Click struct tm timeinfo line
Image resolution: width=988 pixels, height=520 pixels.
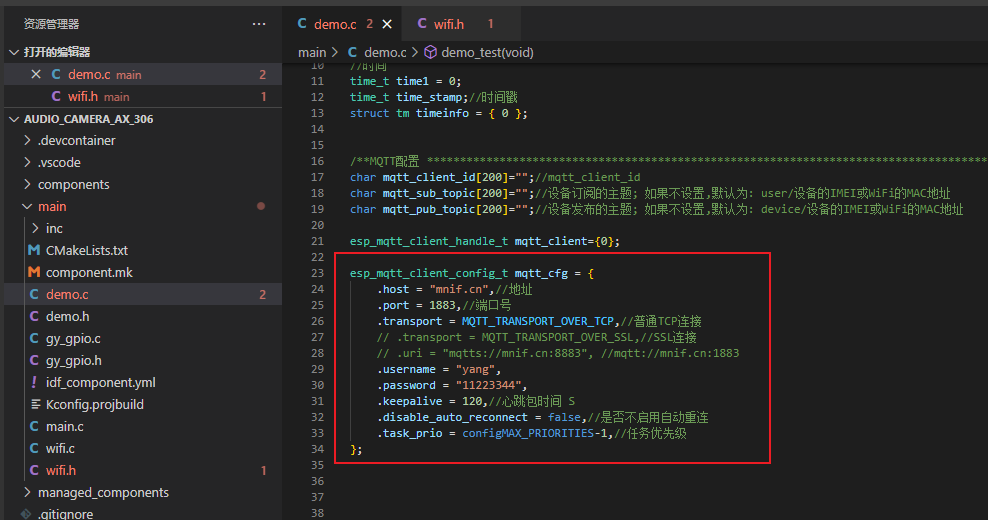pyautogui.click(x=439, y=113)
